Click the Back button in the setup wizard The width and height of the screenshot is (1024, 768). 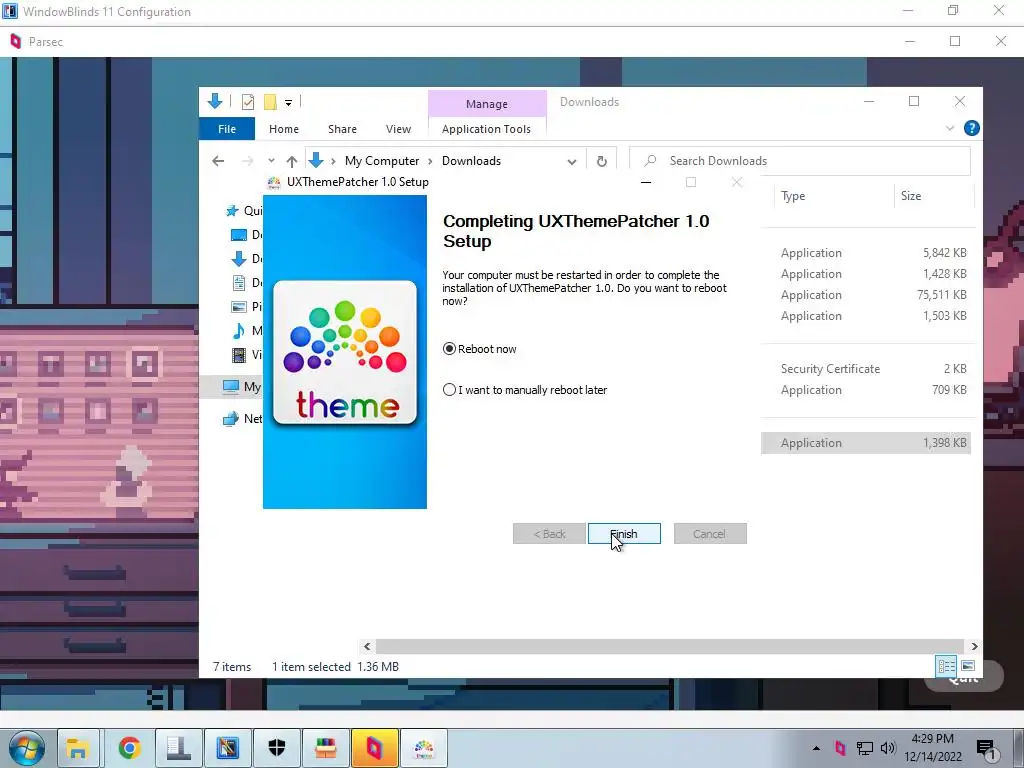(549, 534)
